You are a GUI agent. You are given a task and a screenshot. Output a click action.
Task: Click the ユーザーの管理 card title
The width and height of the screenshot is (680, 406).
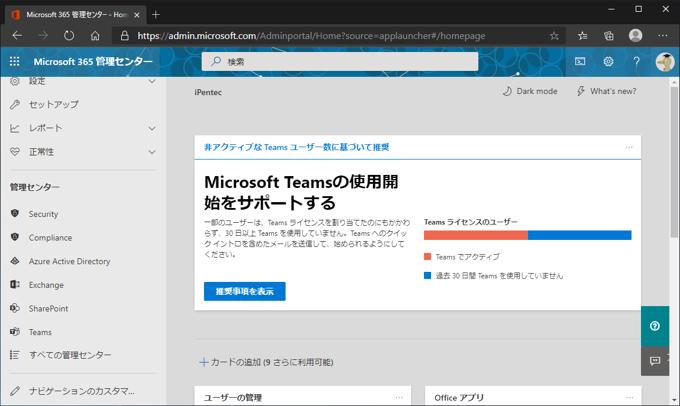click(233, 397)
